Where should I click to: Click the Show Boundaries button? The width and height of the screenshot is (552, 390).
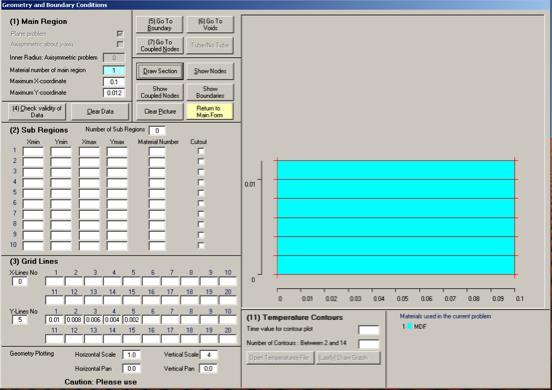[x=210, y=92]
